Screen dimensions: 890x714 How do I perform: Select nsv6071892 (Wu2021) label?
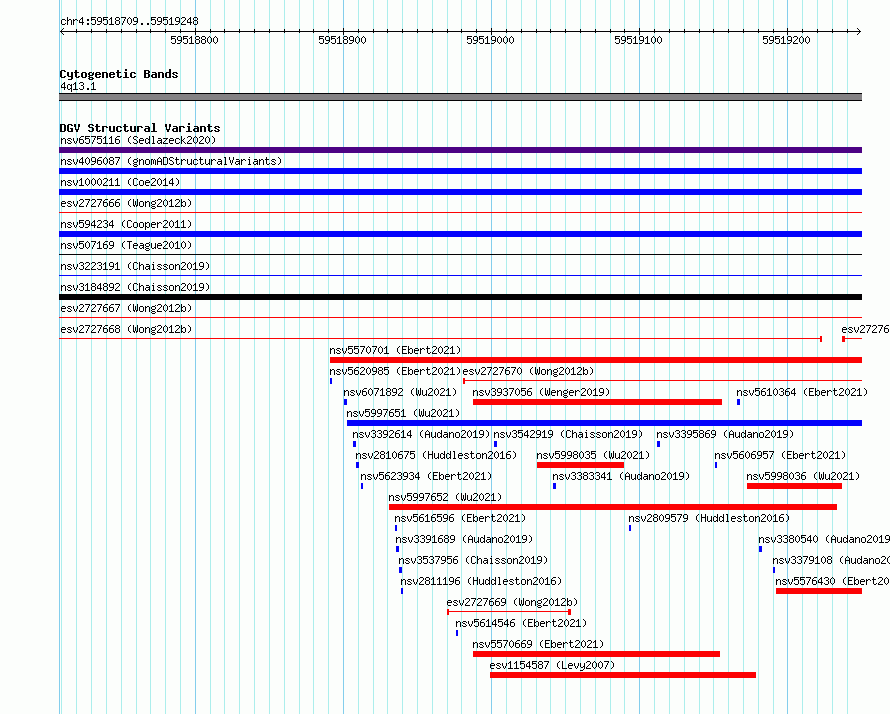[400, 392]
